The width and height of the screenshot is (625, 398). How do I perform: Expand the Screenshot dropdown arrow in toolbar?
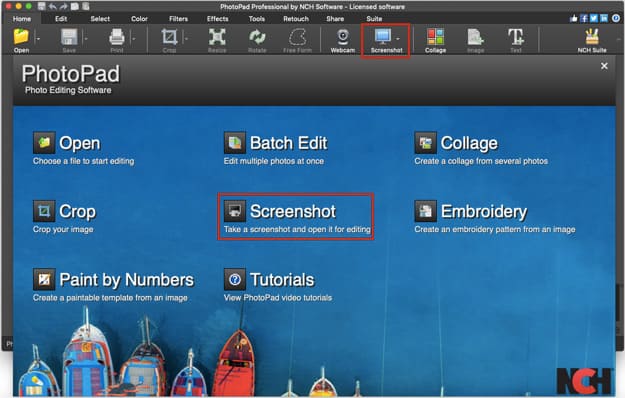tap(398, 39)
